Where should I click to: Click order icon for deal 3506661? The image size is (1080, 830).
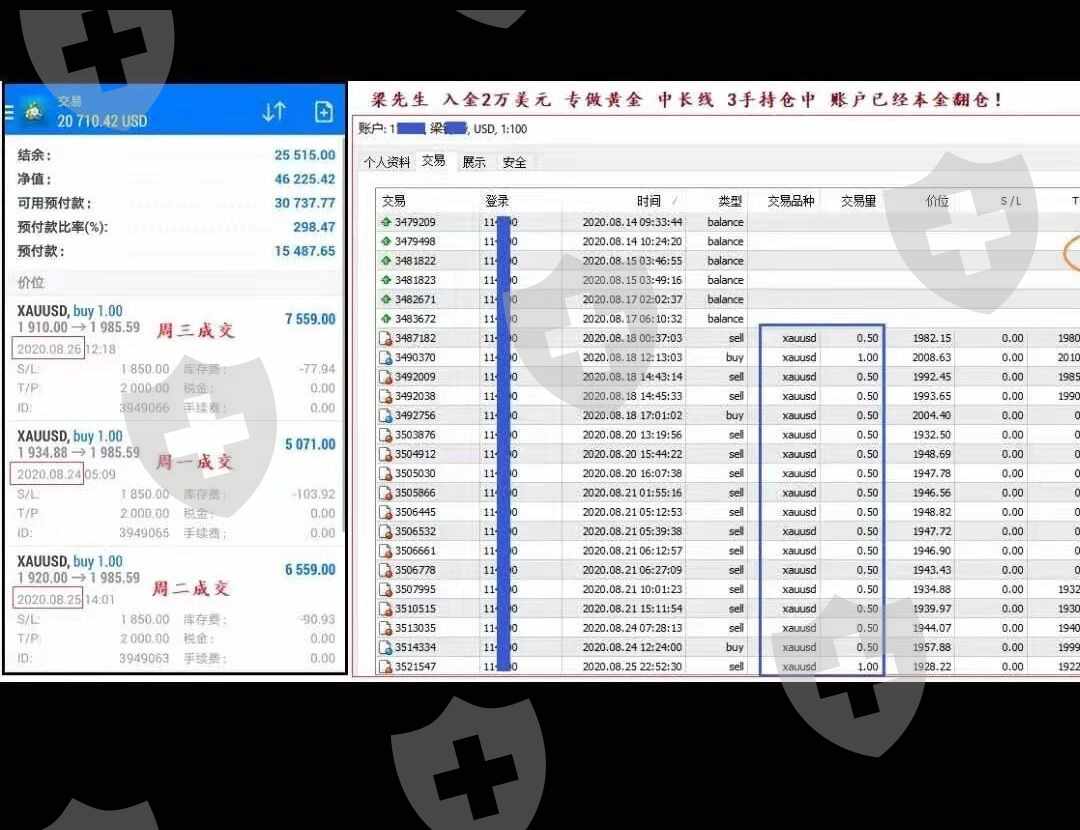(386, 550)
